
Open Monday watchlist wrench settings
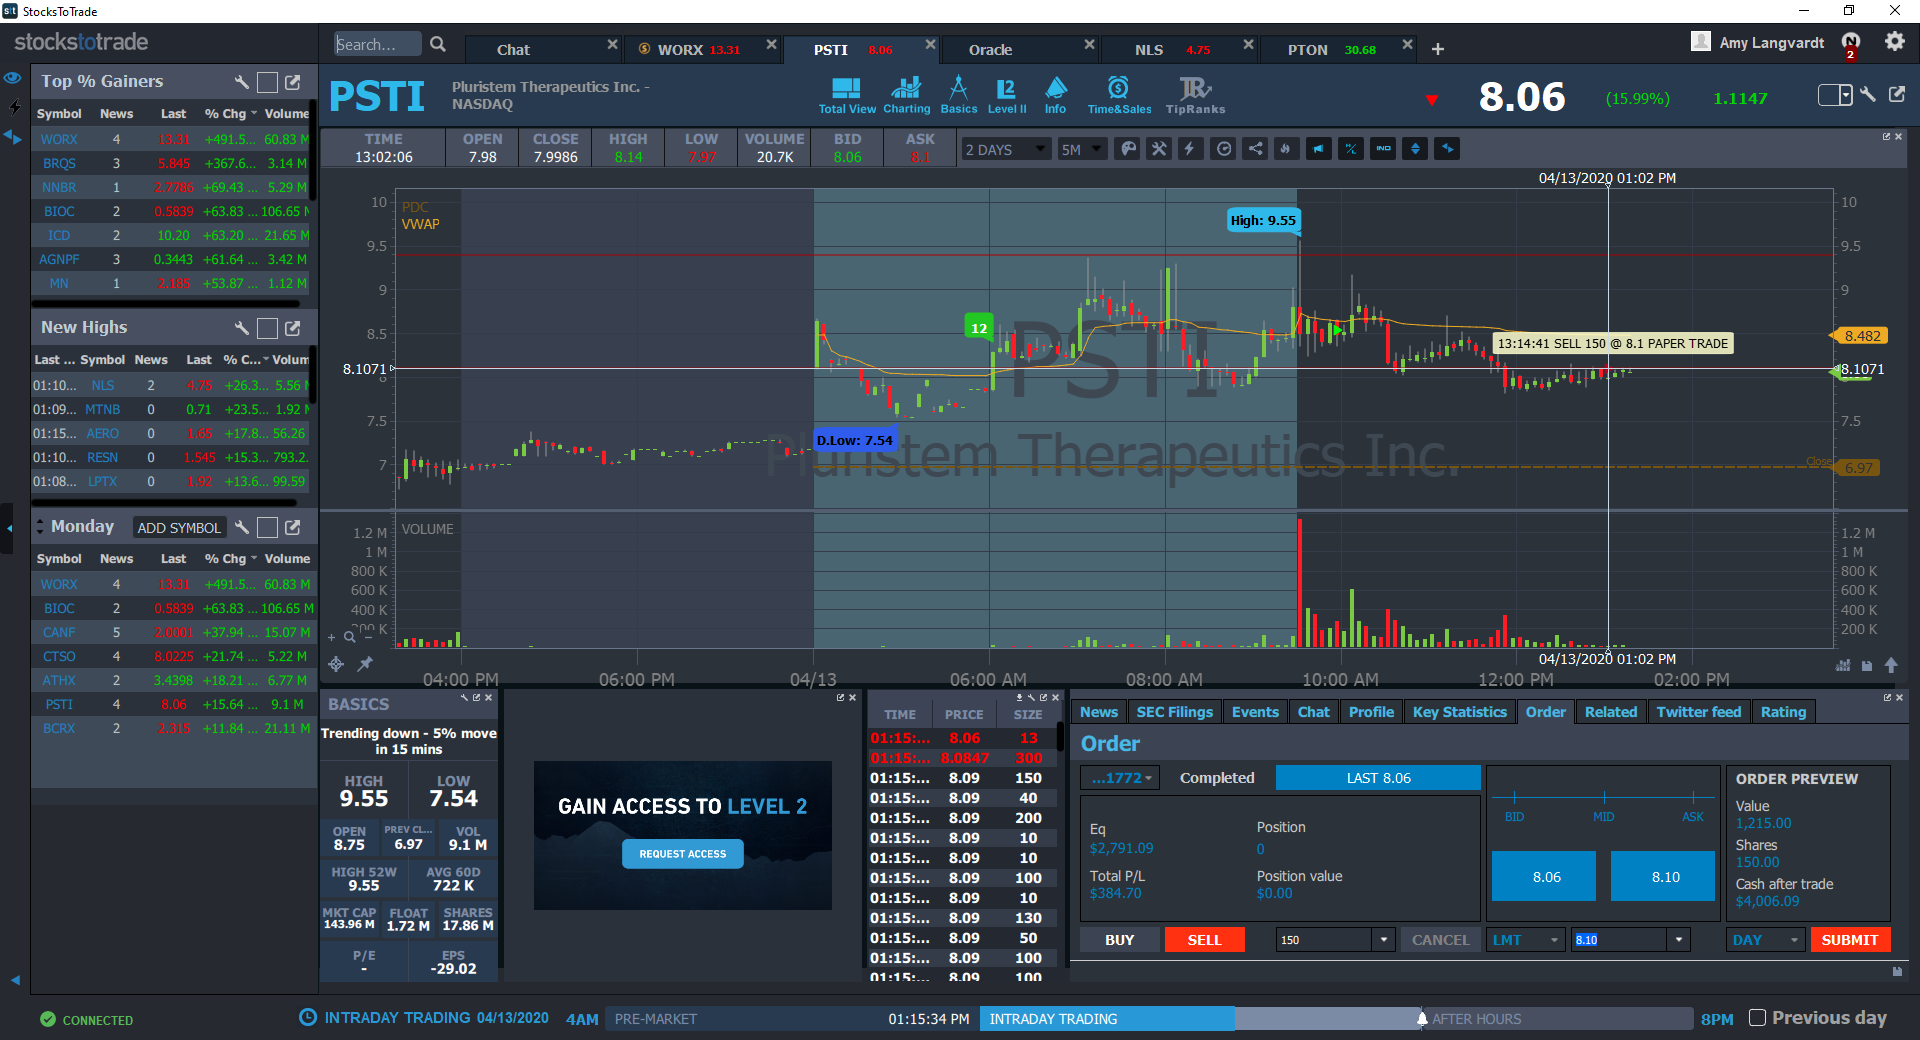click(241, 527)
